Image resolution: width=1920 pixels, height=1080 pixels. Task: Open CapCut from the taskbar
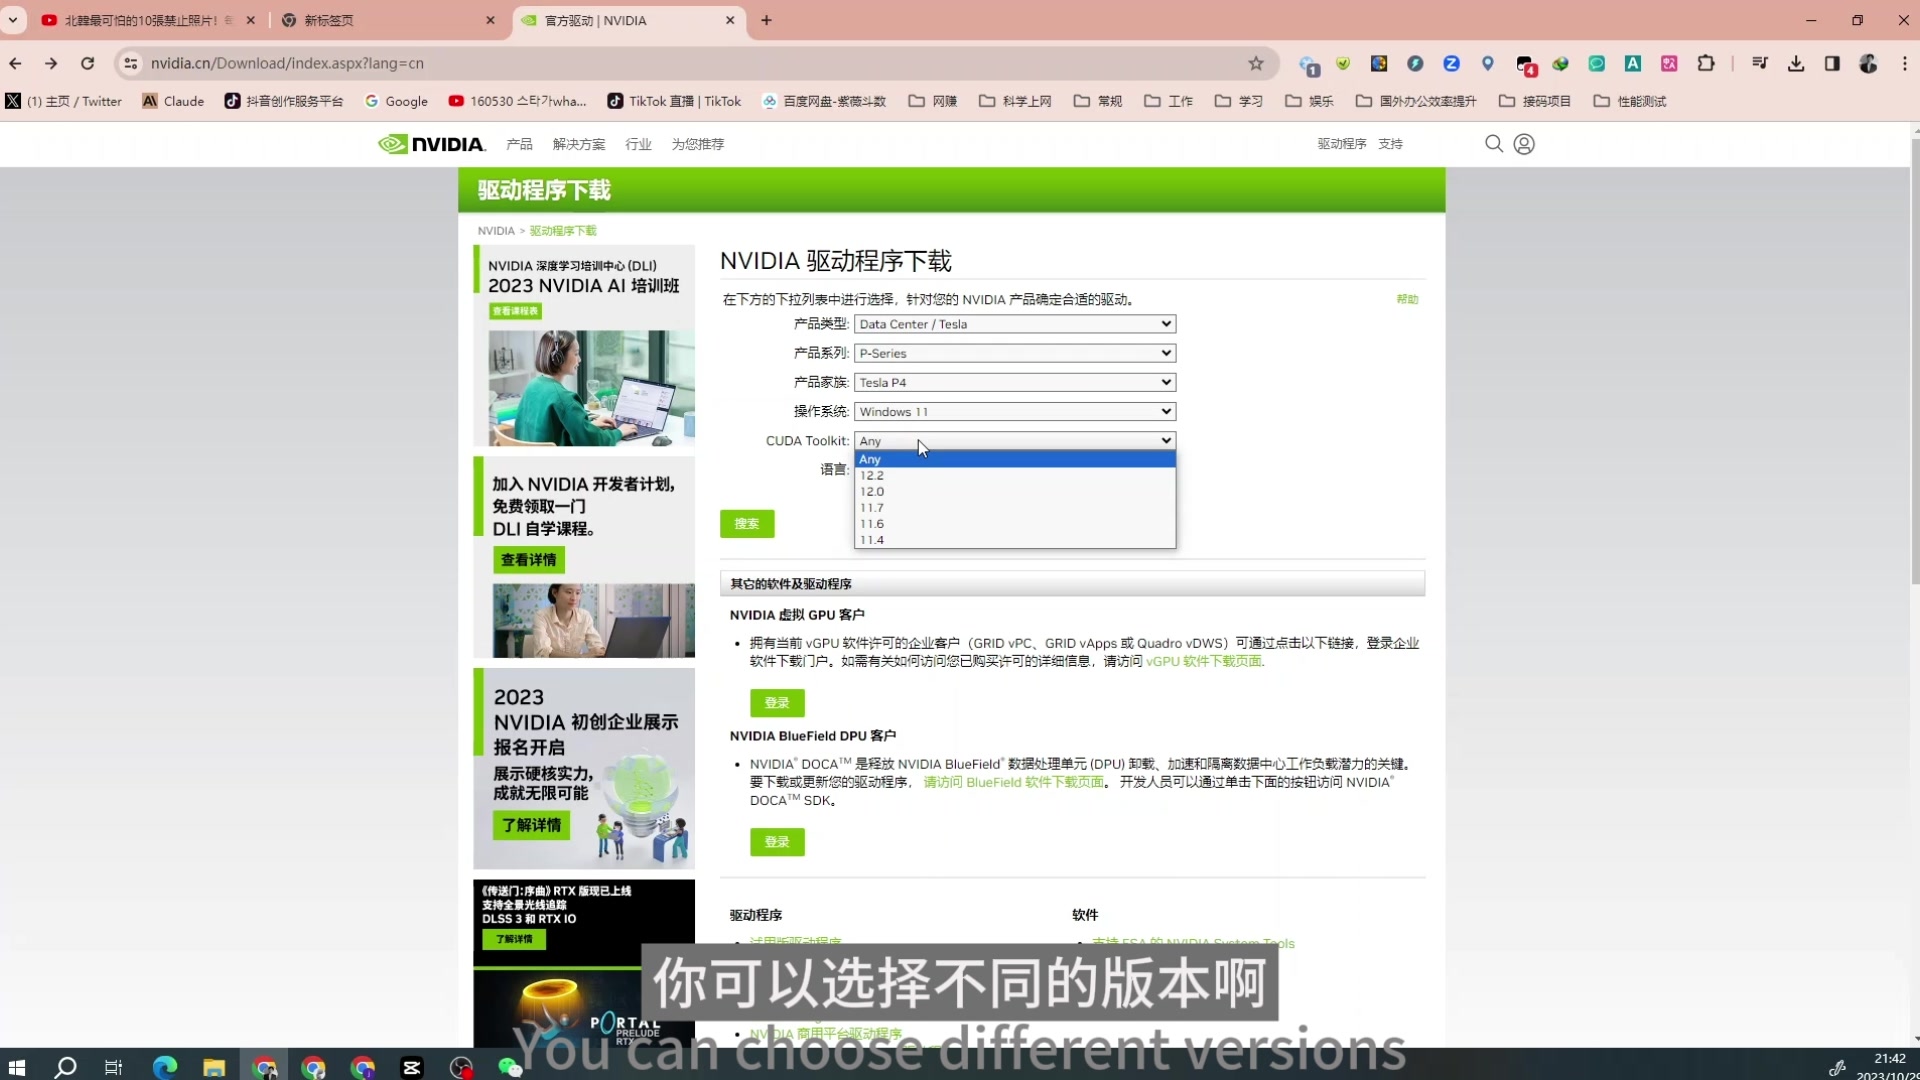411,1067
